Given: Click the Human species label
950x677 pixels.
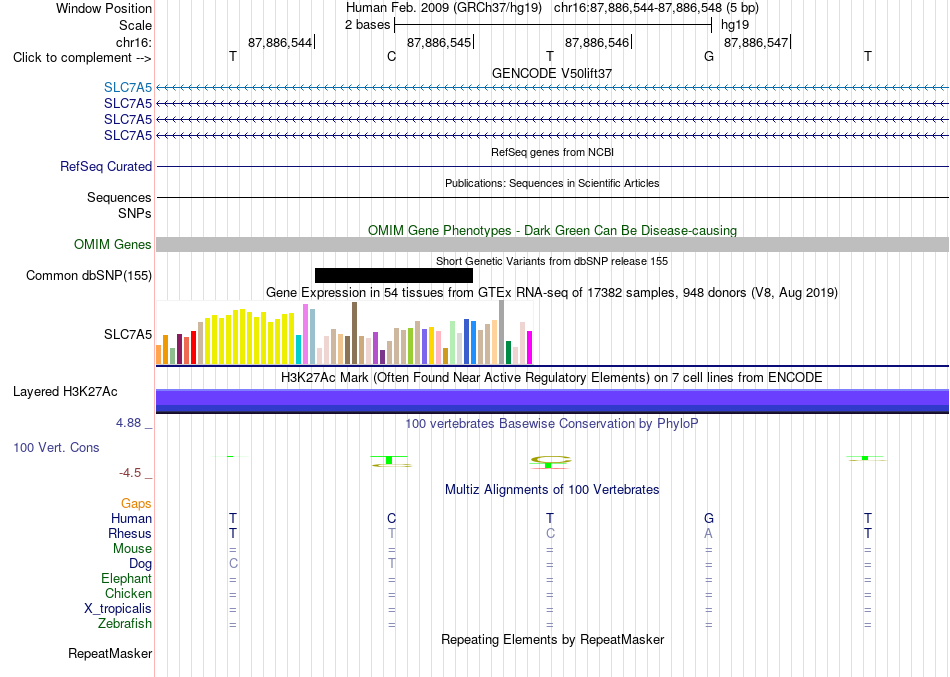Looking at the screenshot, I should click(131, 518).
